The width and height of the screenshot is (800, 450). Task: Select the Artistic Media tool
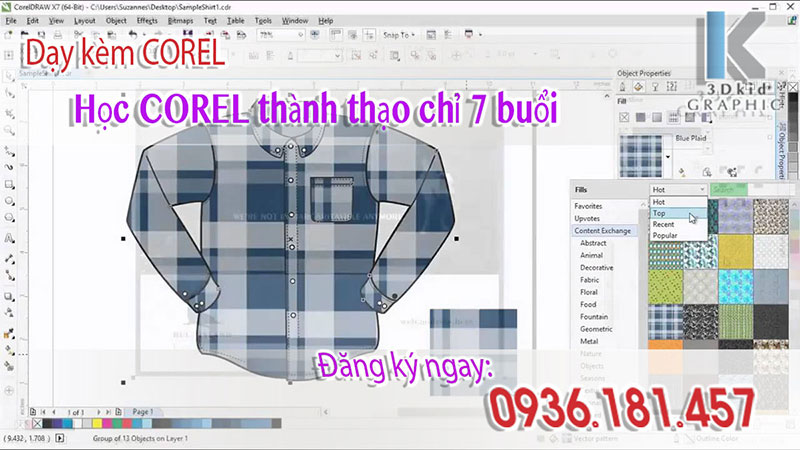pyautogui.click(x=9, y=167)
